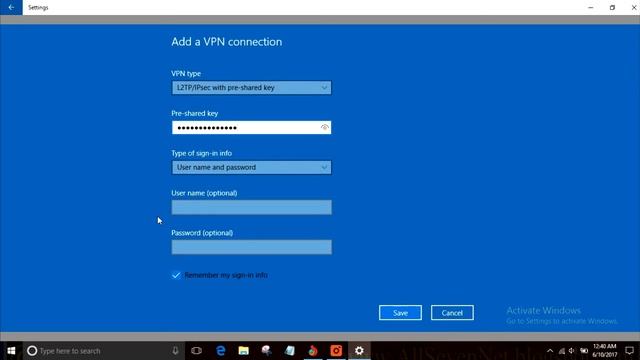Viewport: 640px width, 360px height.
Task: Open the Windows Start menu
Action: [11, 351]
